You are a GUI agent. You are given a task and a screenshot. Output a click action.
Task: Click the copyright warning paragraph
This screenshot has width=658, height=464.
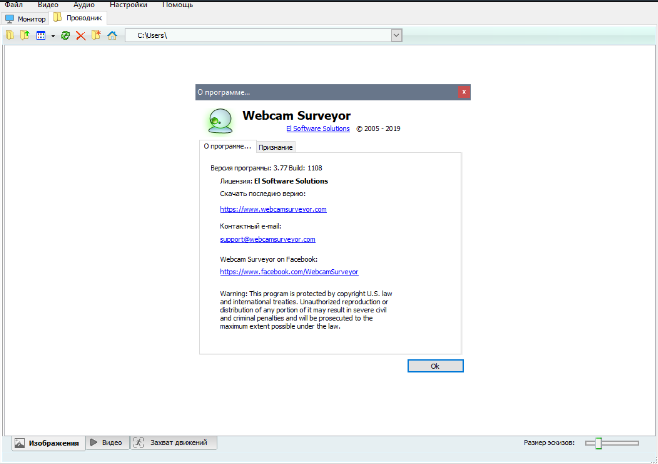pyautogui.click(x=306, y=310)
